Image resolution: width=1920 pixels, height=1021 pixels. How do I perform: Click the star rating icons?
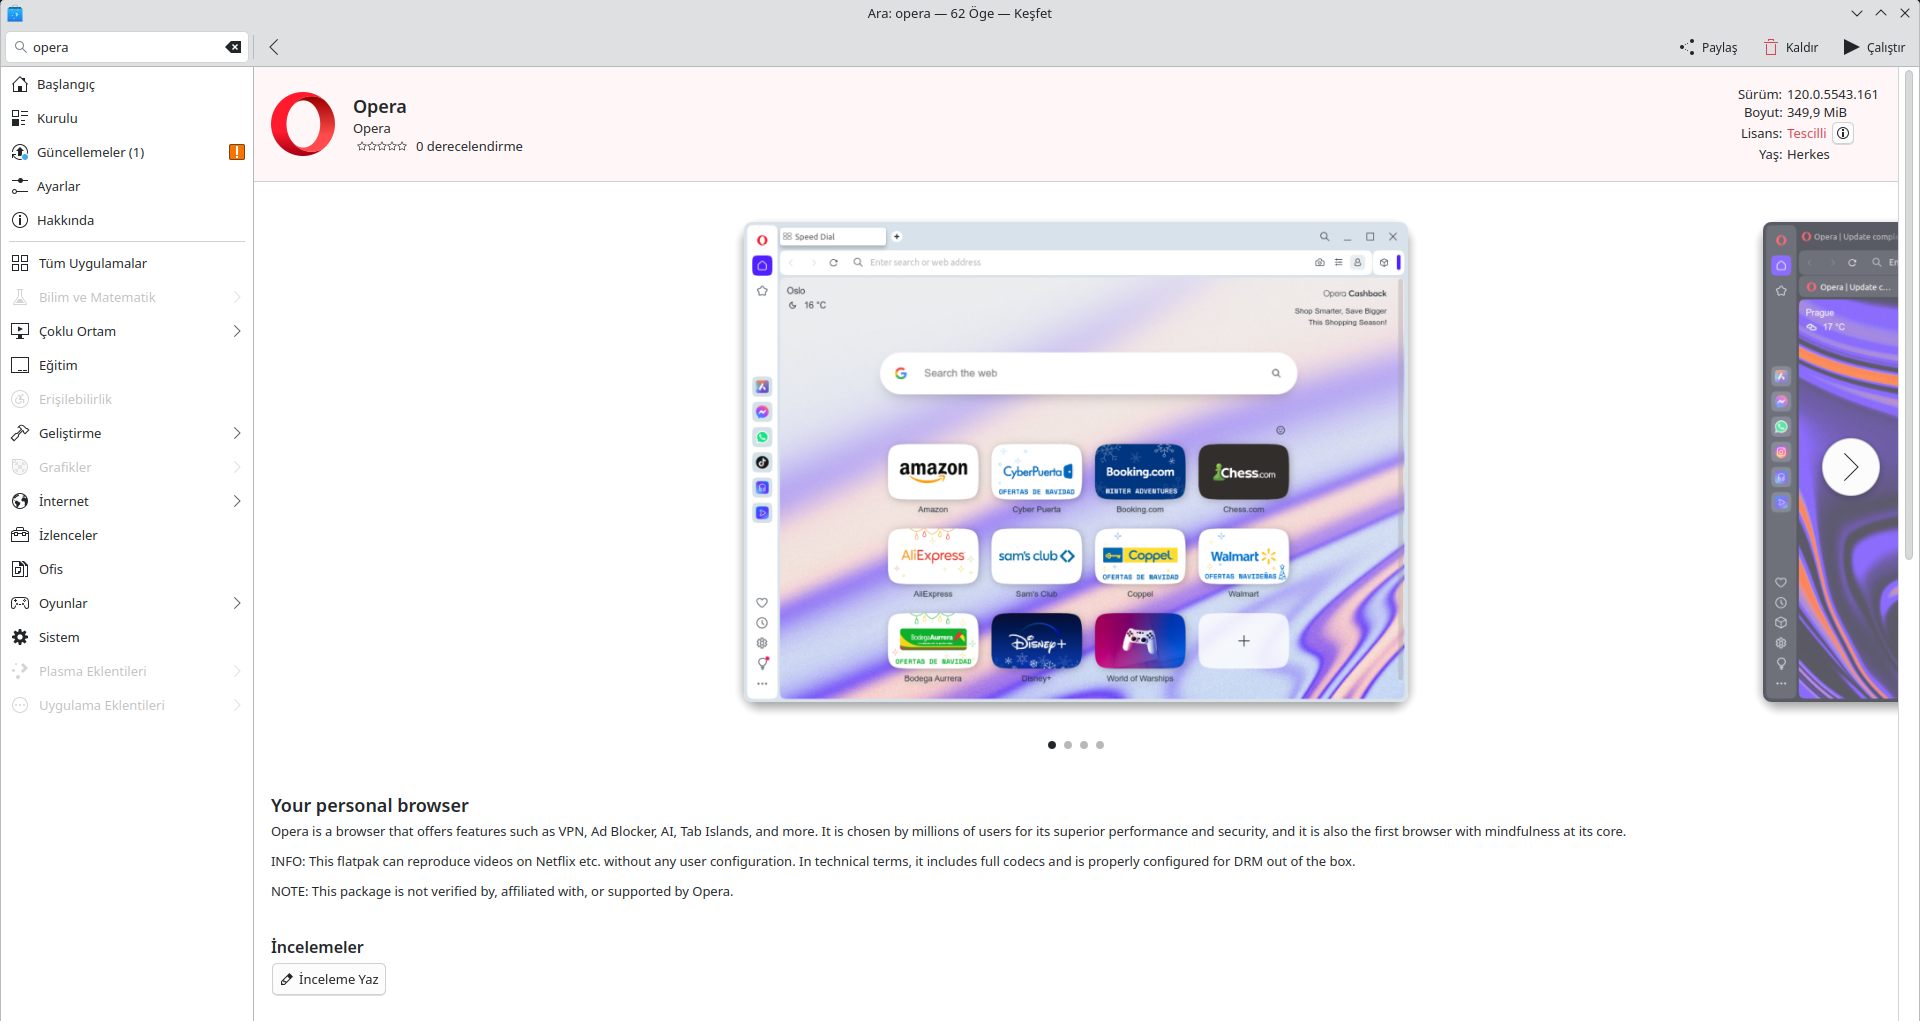(x=382, y=147)
